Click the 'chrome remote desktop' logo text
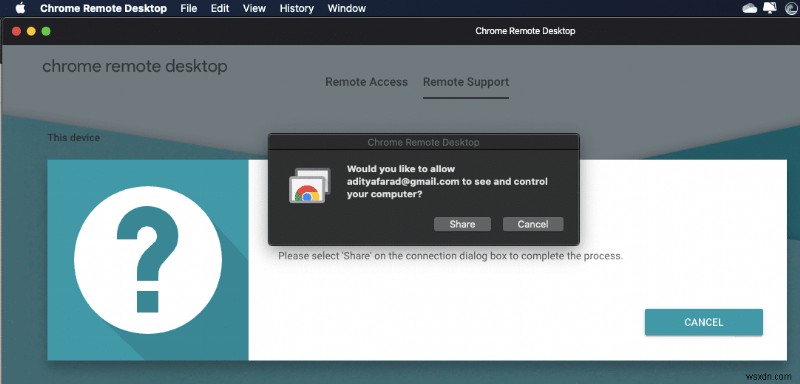Viewport: 800px width, 384px height. coord(135,66)
